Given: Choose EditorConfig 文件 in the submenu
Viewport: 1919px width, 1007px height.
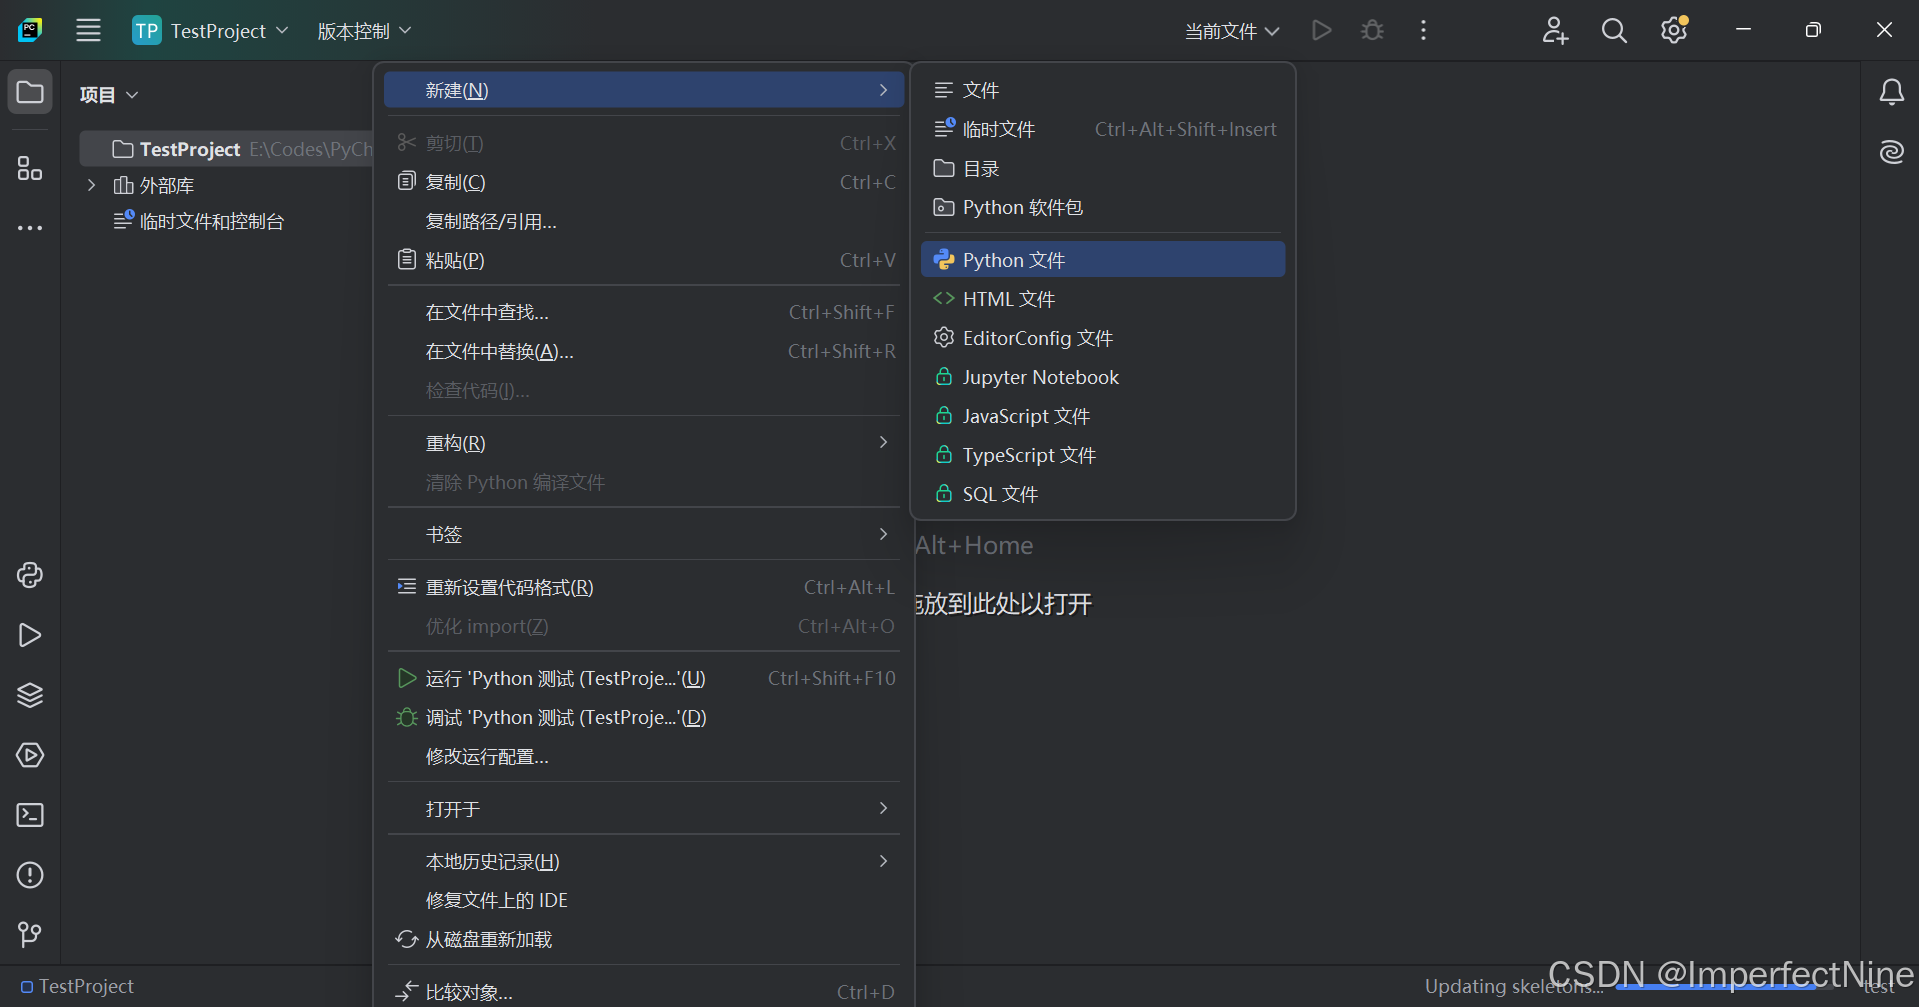Looking at the screenshot, I should pyautogui.click(x=1103, y=338).
